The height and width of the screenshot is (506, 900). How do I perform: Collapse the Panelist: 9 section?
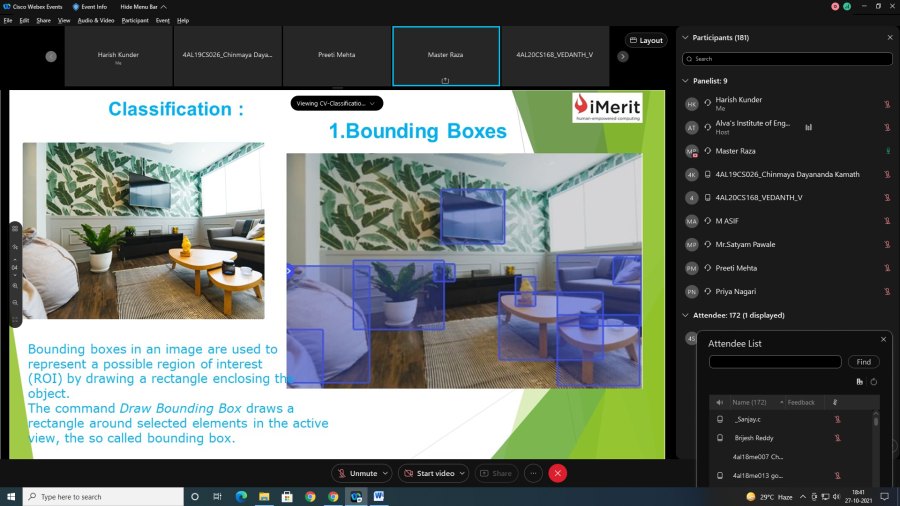pyautogui.click(x=685, y=81)
